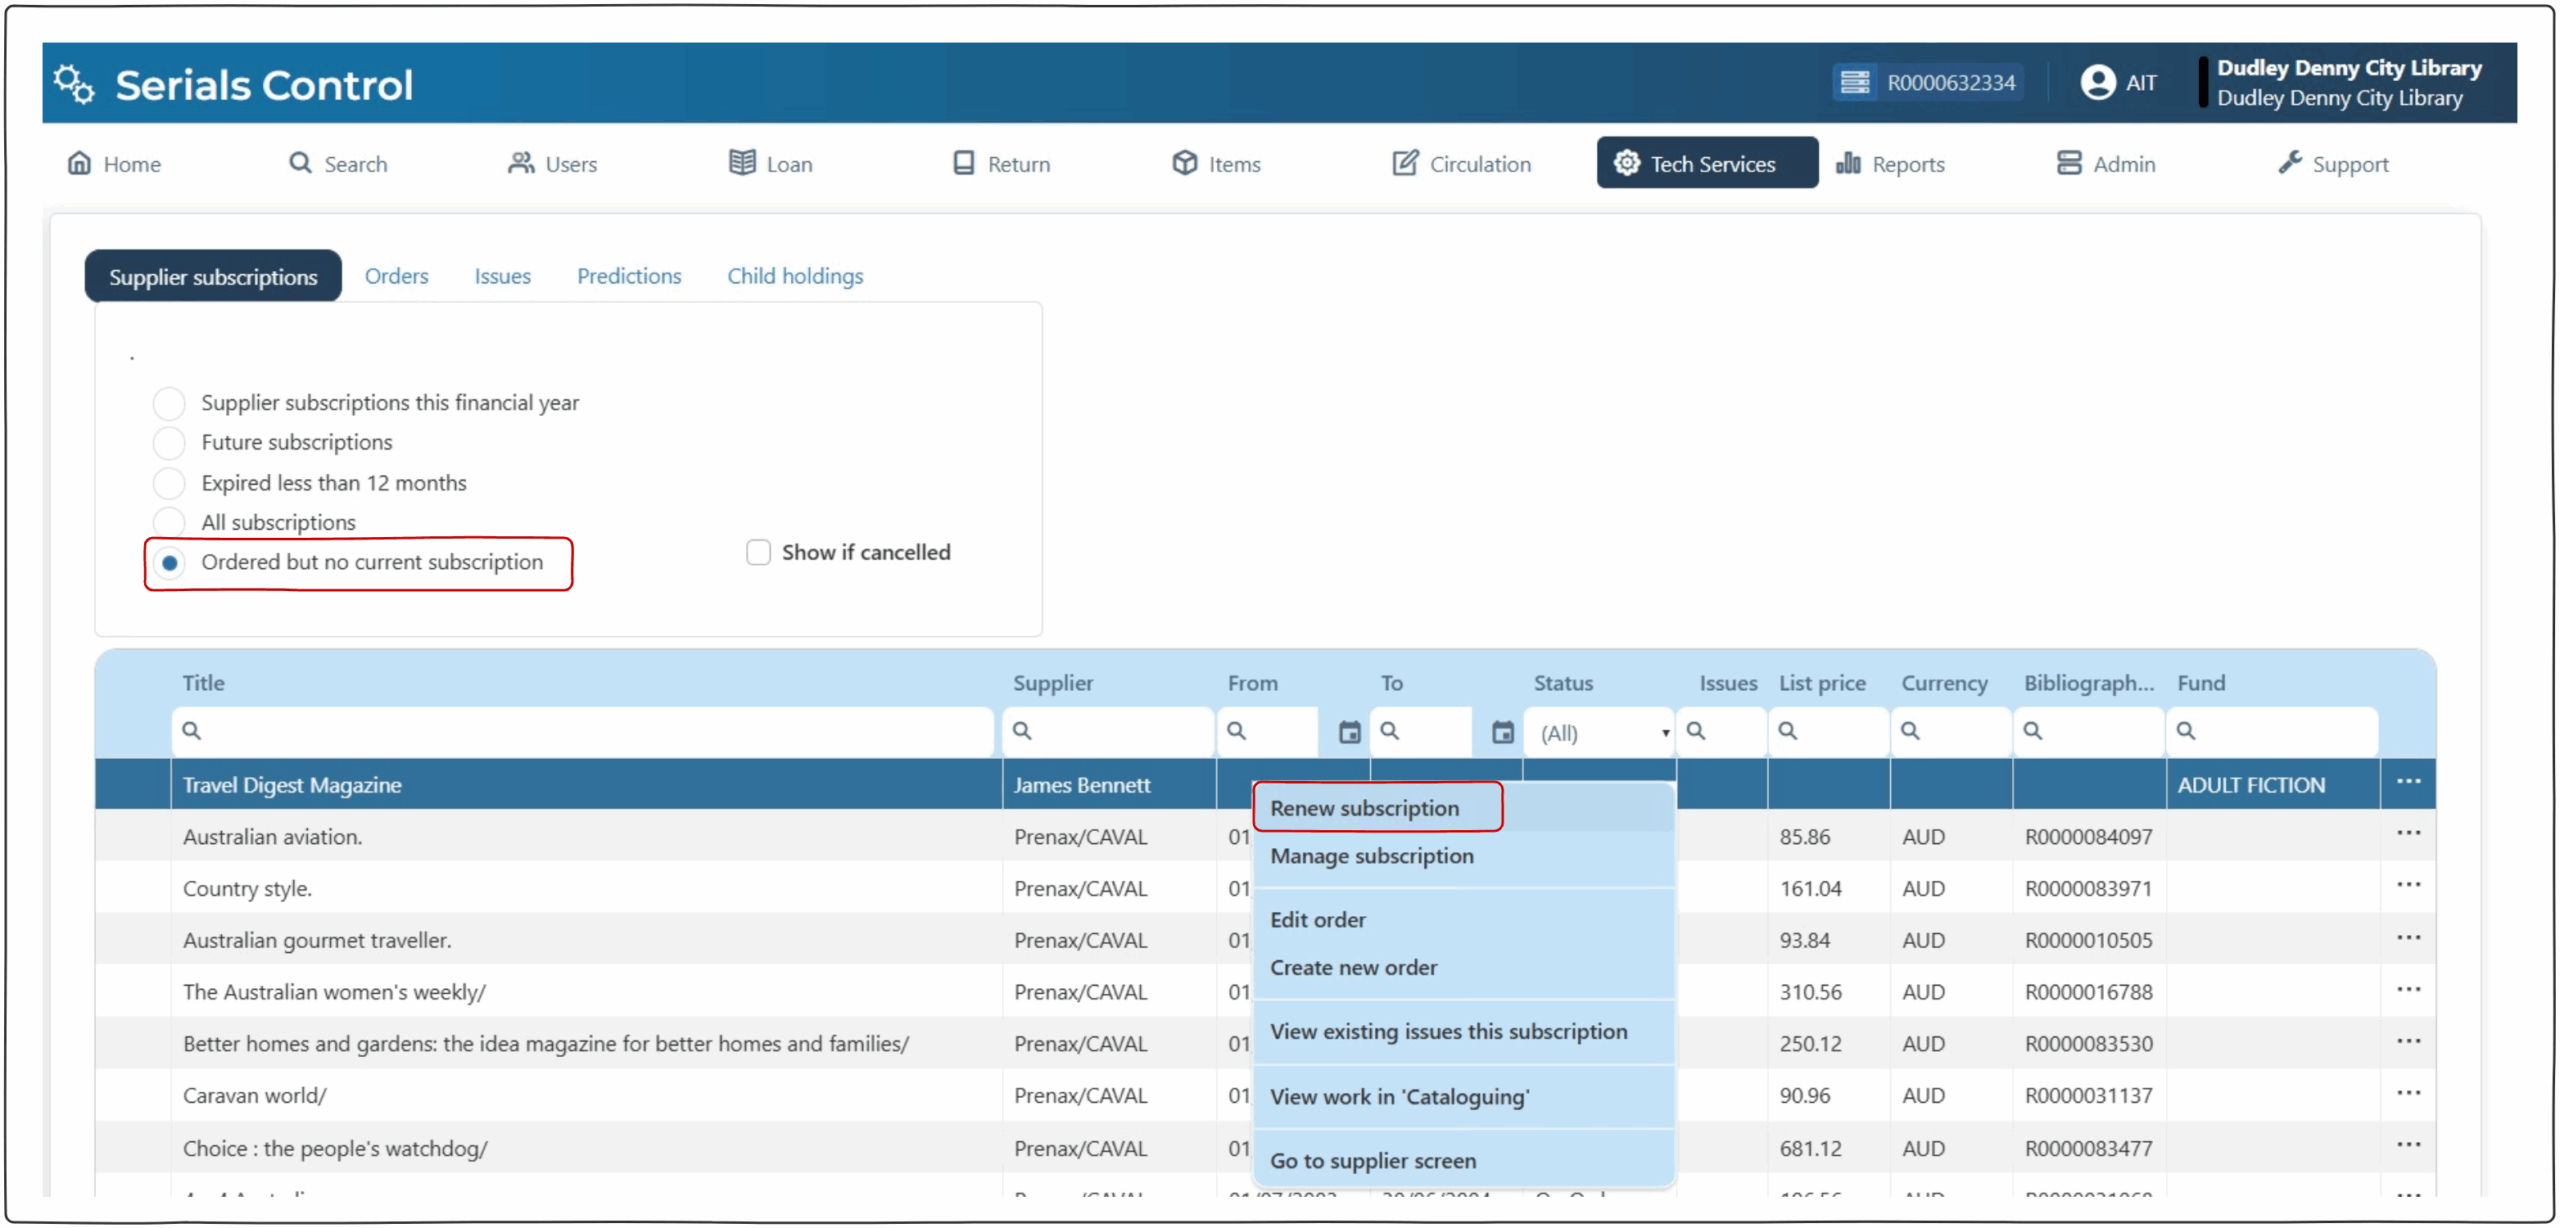
Task: Open the To date calendar picker
Action: 1502,732
